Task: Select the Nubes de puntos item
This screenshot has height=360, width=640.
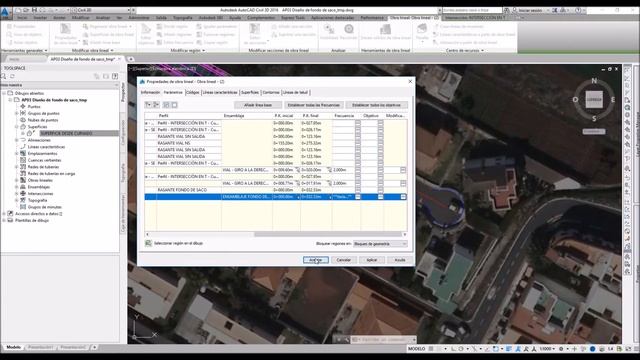Action: (x=43, y=120)
